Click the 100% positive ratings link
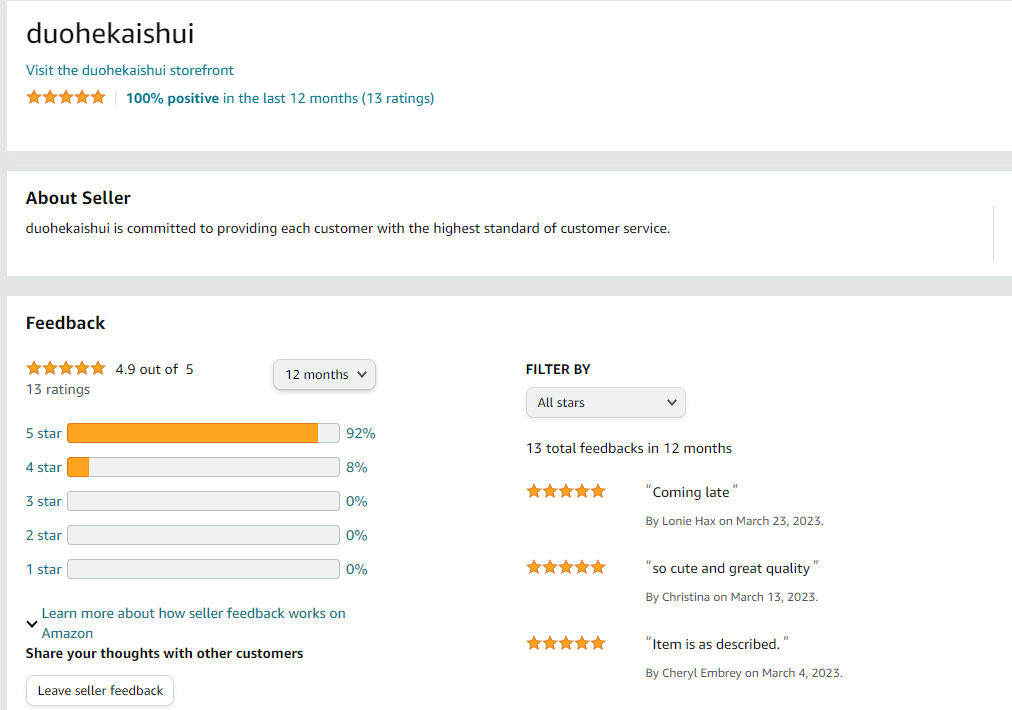 172,98
